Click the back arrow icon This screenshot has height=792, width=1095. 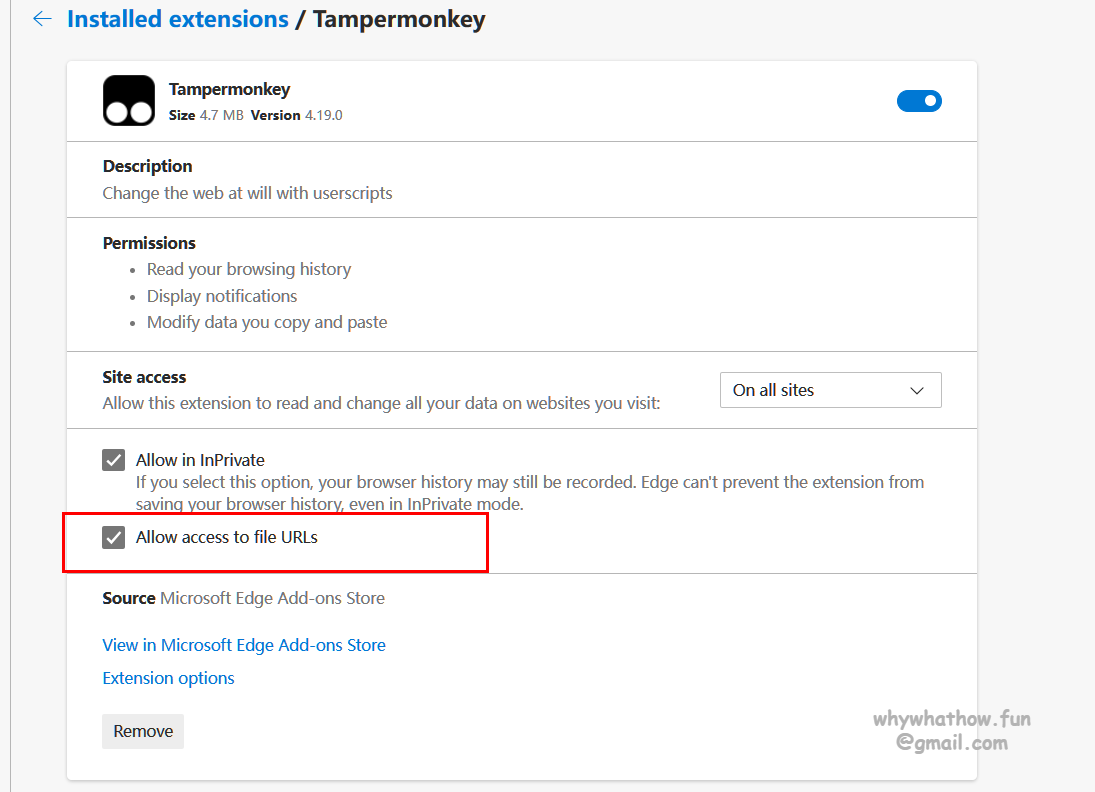(x=43, y=19)
